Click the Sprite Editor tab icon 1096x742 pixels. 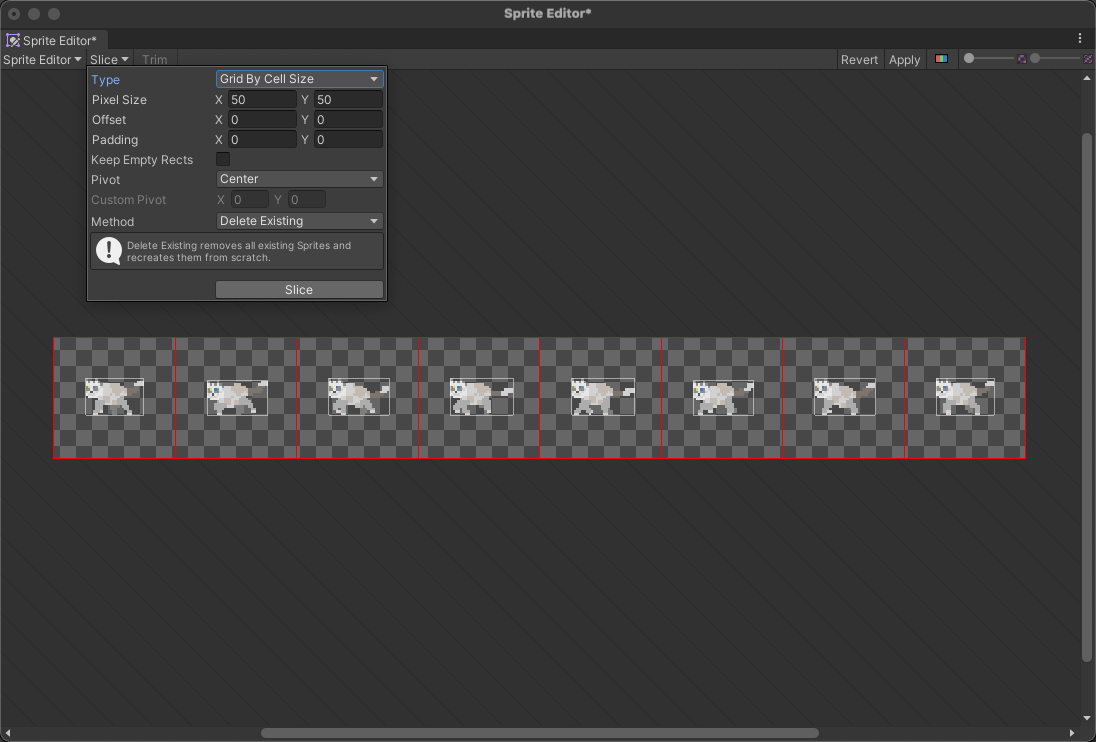coord(13,41)
